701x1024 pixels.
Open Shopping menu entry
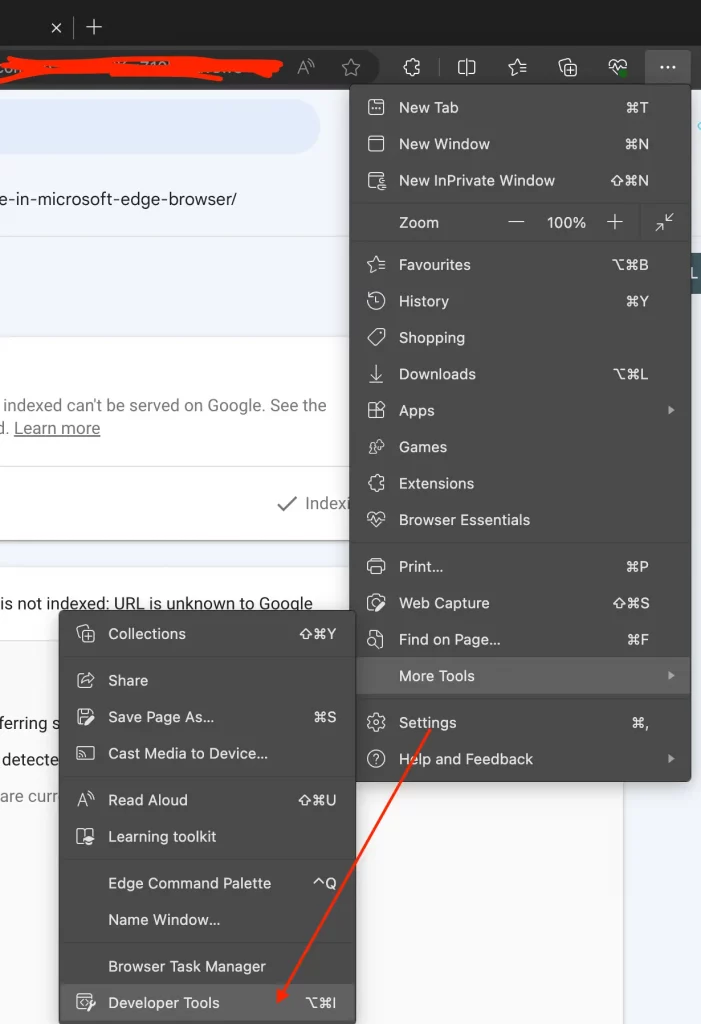coord(520,338)
